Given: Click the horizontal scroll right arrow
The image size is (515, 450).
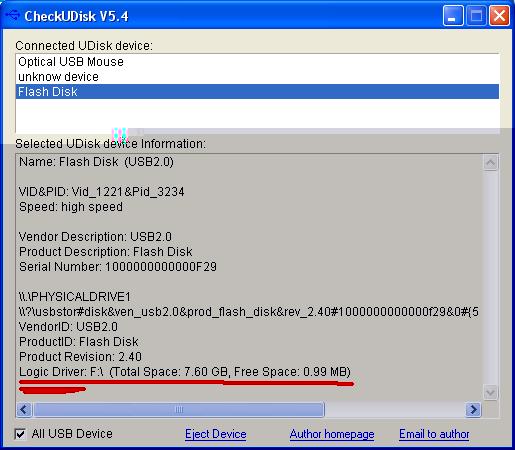Looking at the screenshot, I should pyautogui.click(x=473, y=409).
